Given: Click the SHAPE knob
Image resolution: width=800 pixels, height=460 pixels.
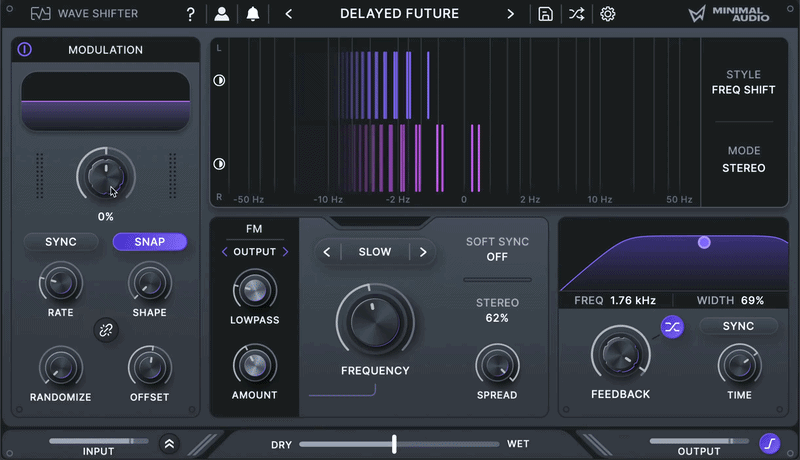Looking at the screenshot, I should click(149, 283).
